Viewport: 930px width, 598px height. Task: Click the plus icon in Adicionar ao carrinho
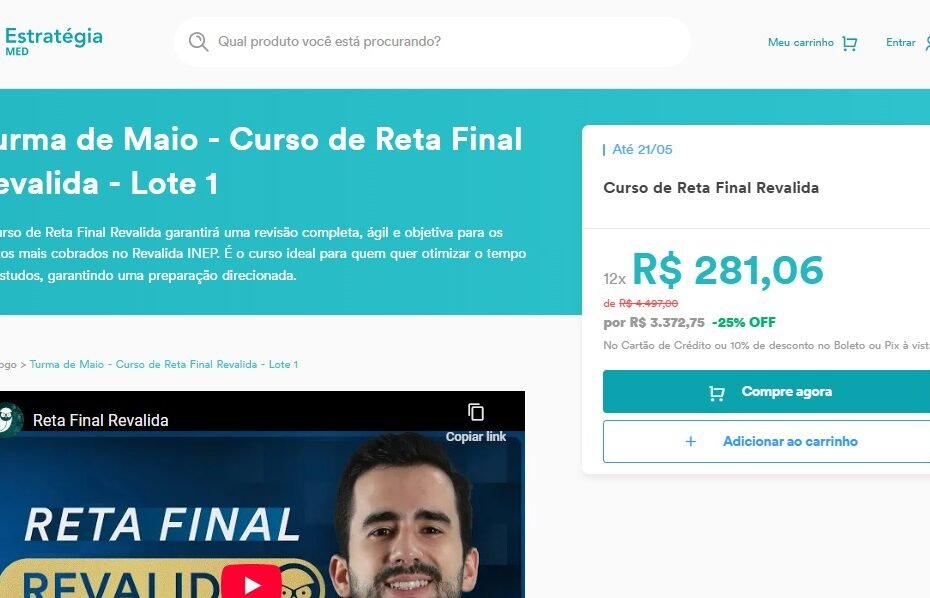point(690,441)
